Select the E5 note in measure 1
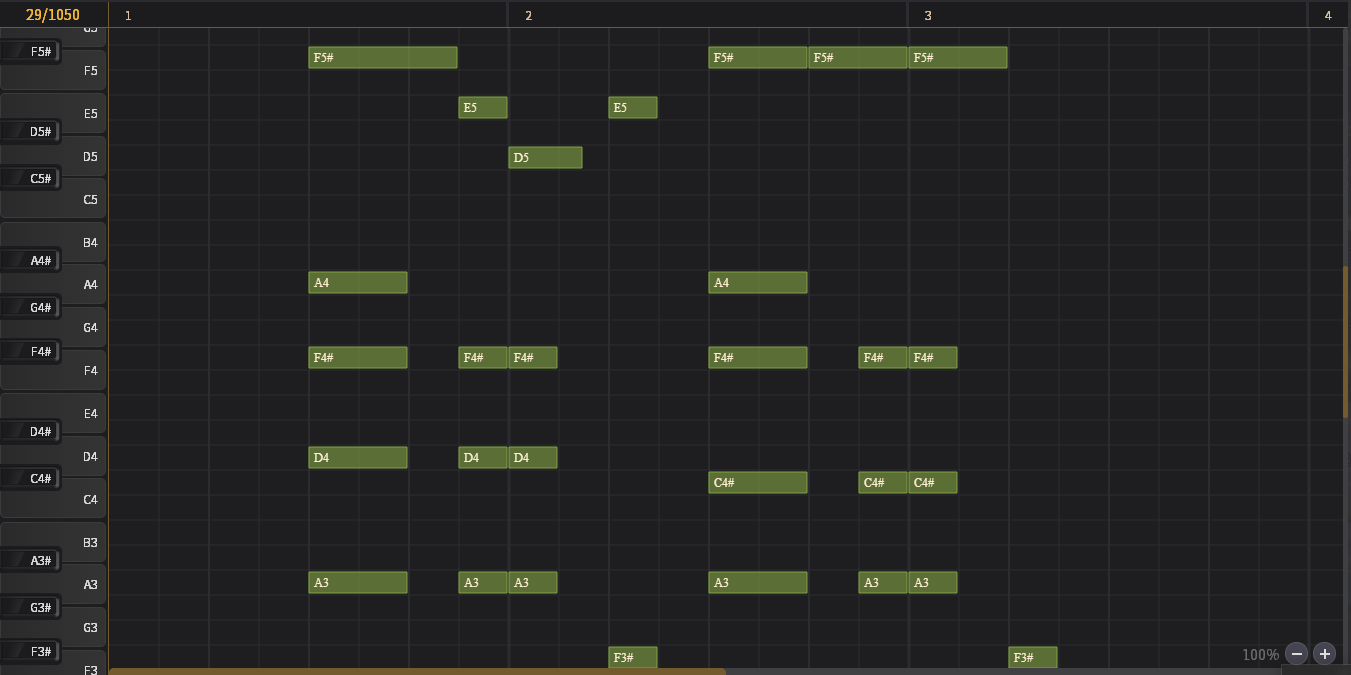This screenshot has width=1351, height=675. tap(483, 108)
